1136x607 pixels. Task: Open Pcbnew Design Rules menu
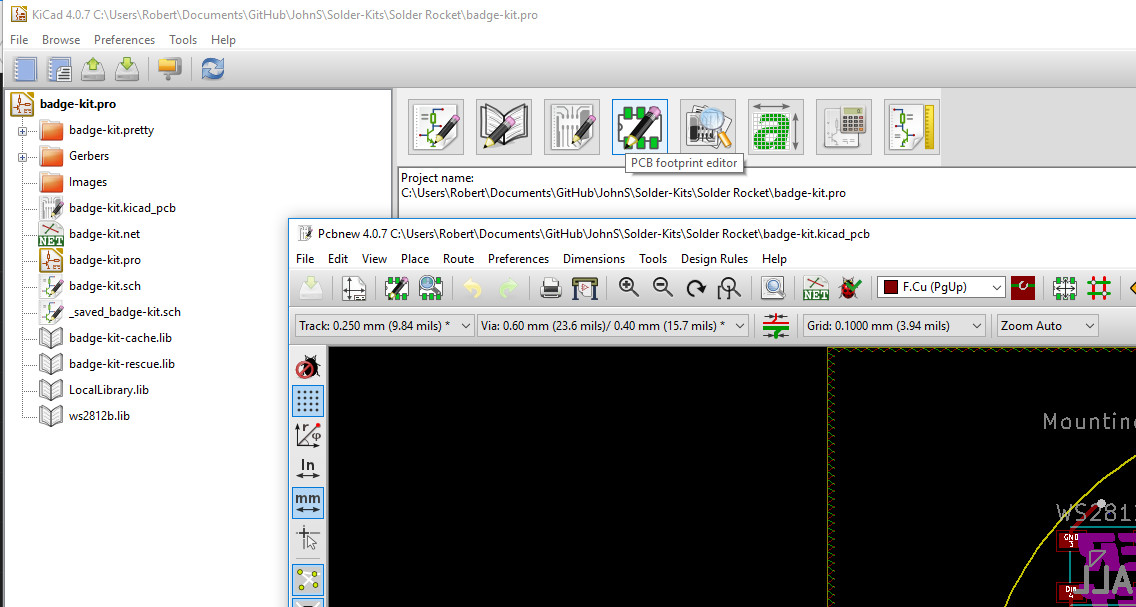click(714, 259)
